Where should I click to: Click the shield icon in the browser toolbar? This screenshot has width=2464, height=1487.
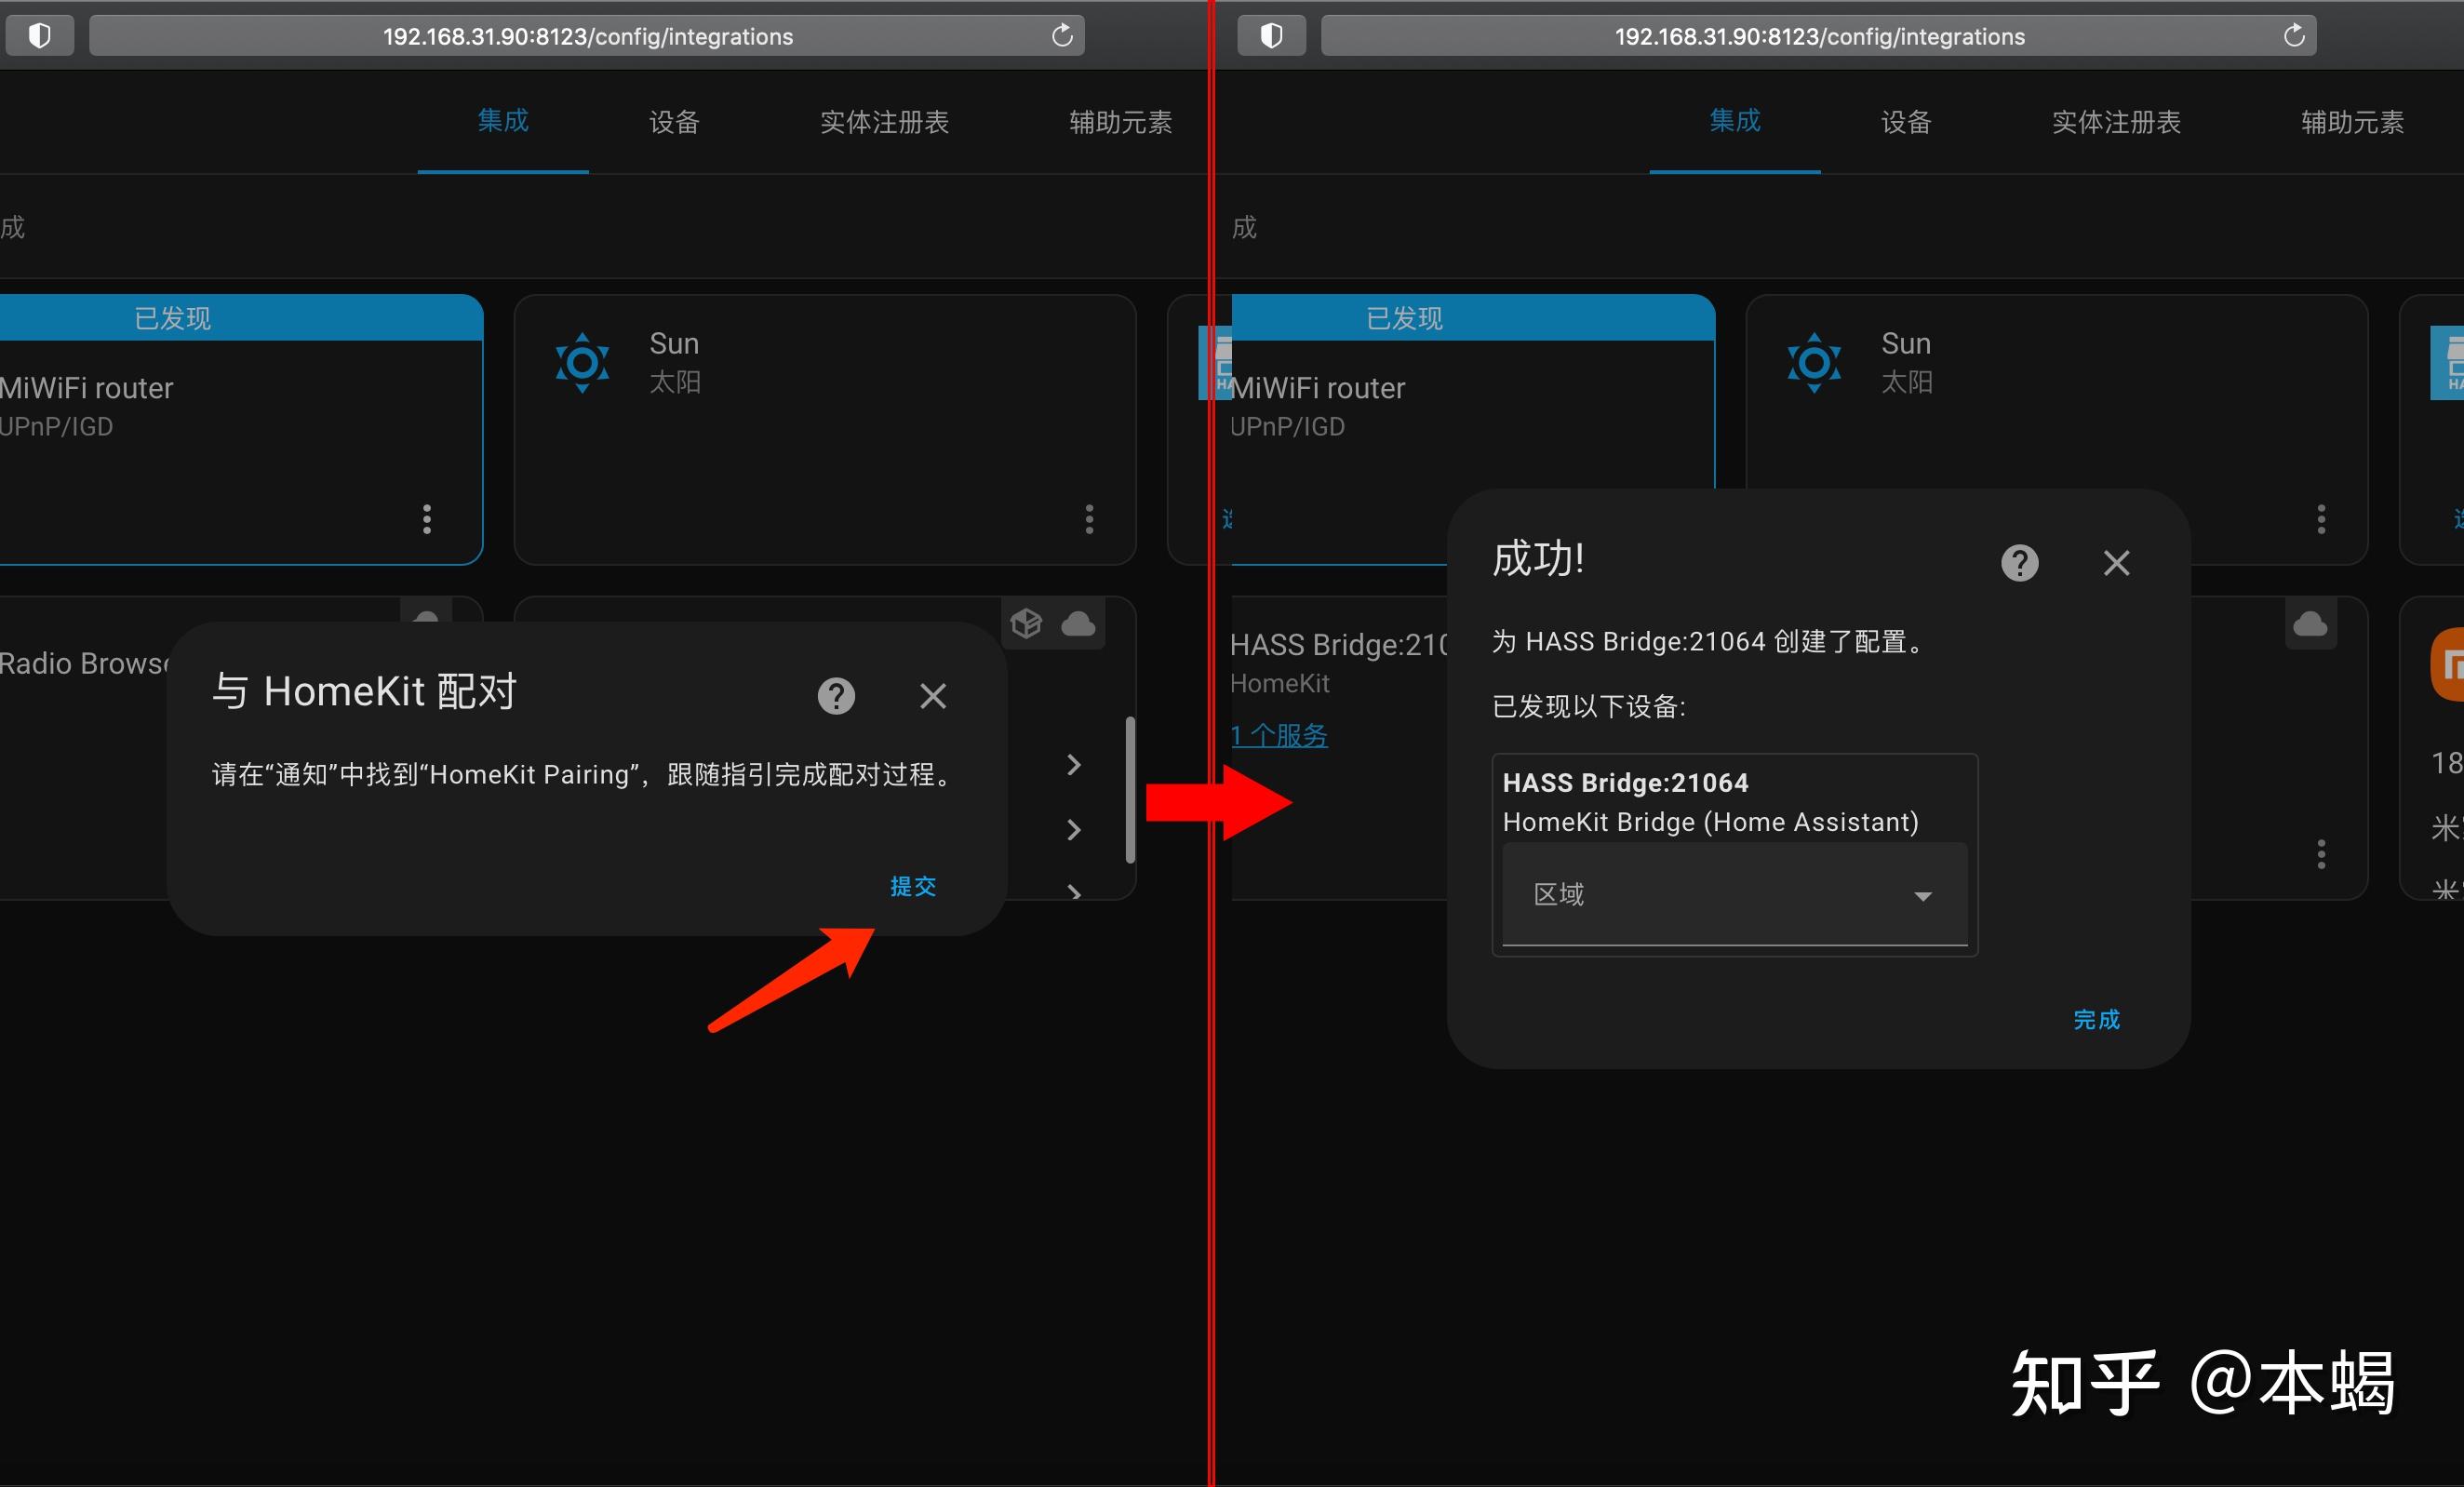coord(40,35)
